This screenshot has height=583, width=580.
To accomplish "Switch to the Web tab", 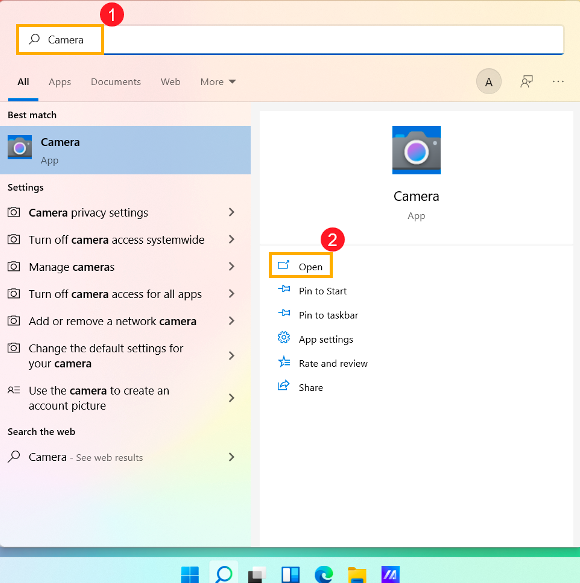I will [170, 82].
